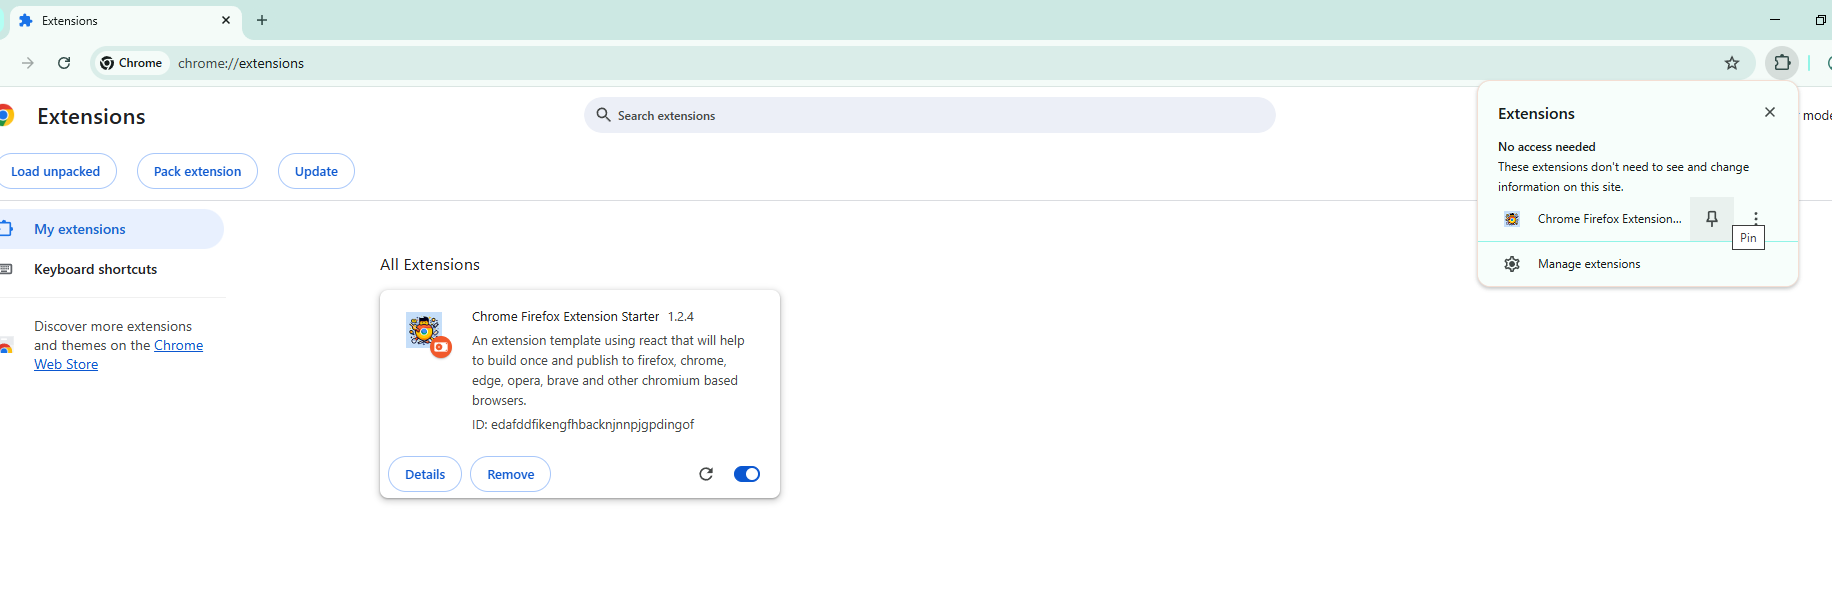Click the All Extensions heading

pos(430,265)
